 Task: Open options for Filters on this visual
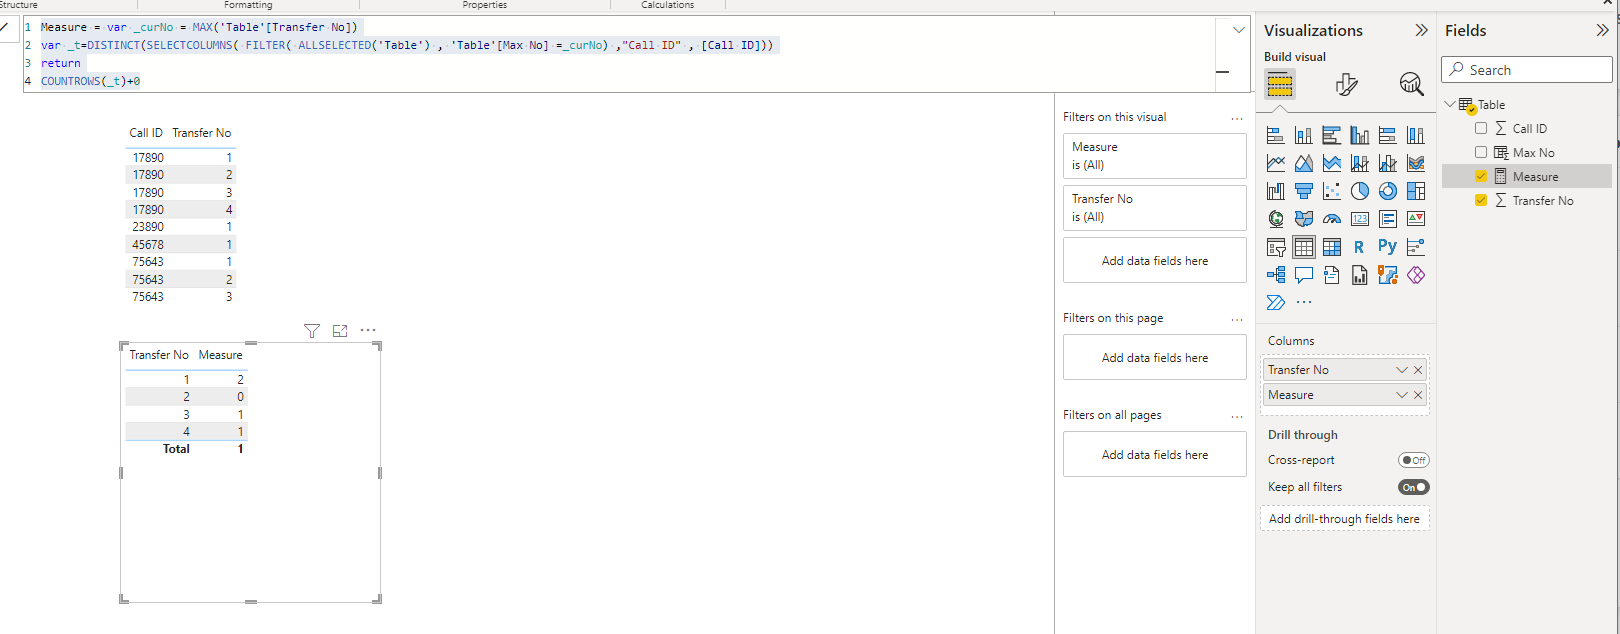coord(1237,118)
